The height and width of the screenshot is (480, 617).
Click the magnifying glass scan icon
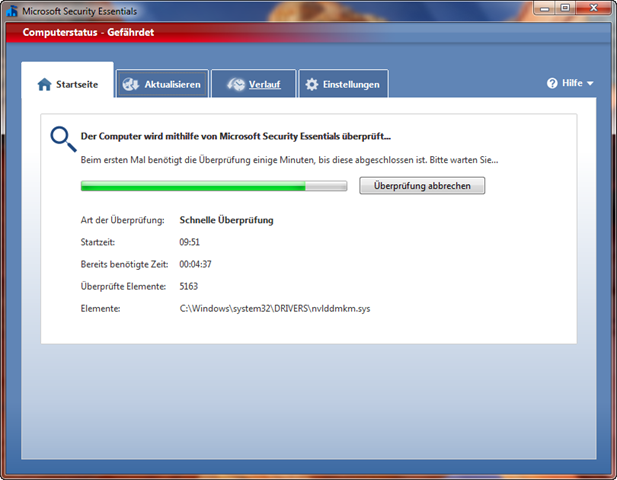(63, 138)
